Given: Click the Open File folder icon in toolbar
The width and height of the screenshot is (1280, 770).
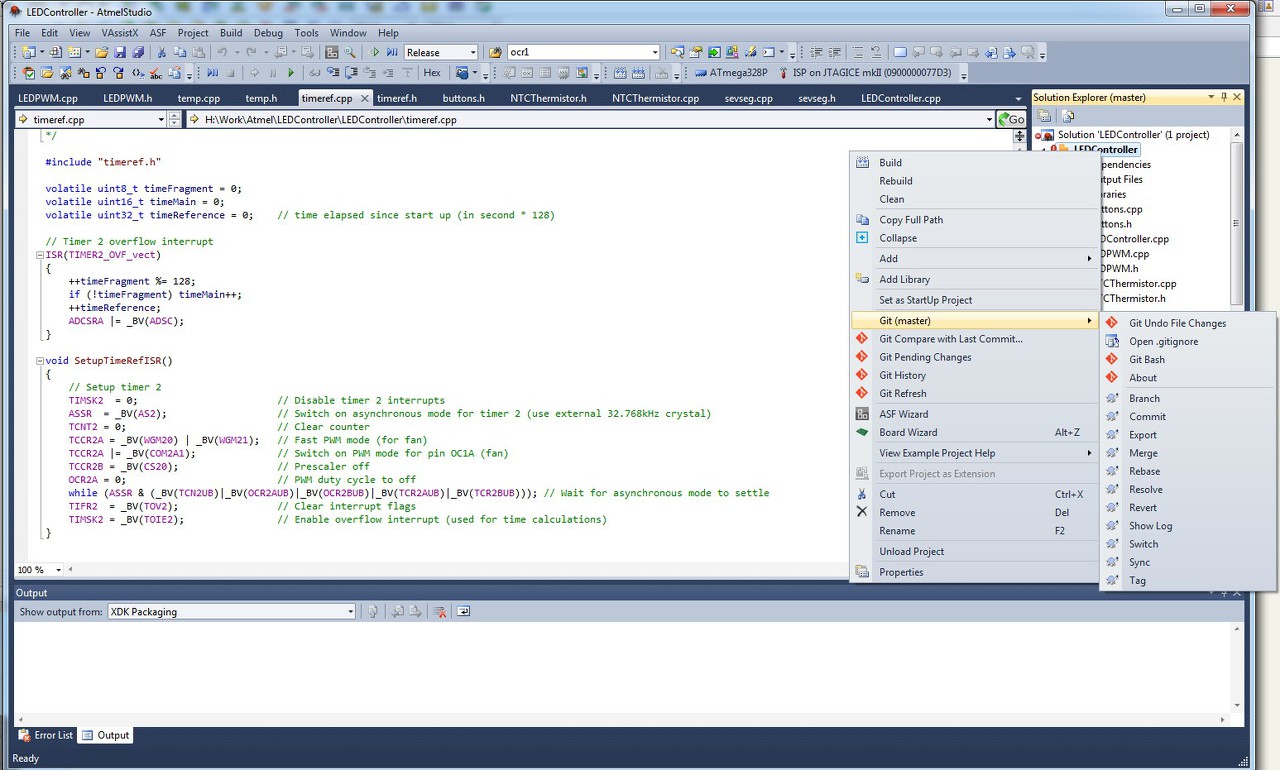Looking at the screenshot, I should pyautogui.click(x=102, y=52).
